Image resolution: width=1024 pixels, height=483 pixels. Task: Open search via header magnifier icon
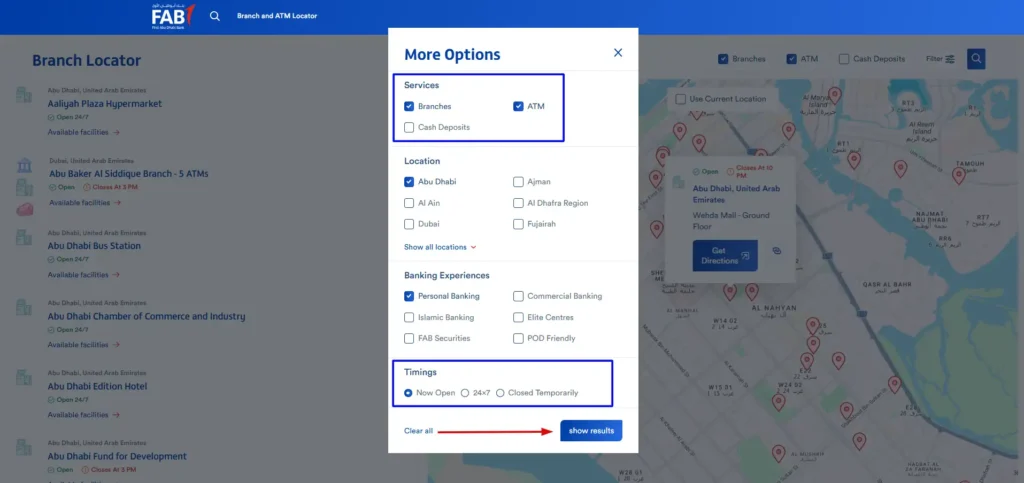pyautogui.click(x=215, y=16)
